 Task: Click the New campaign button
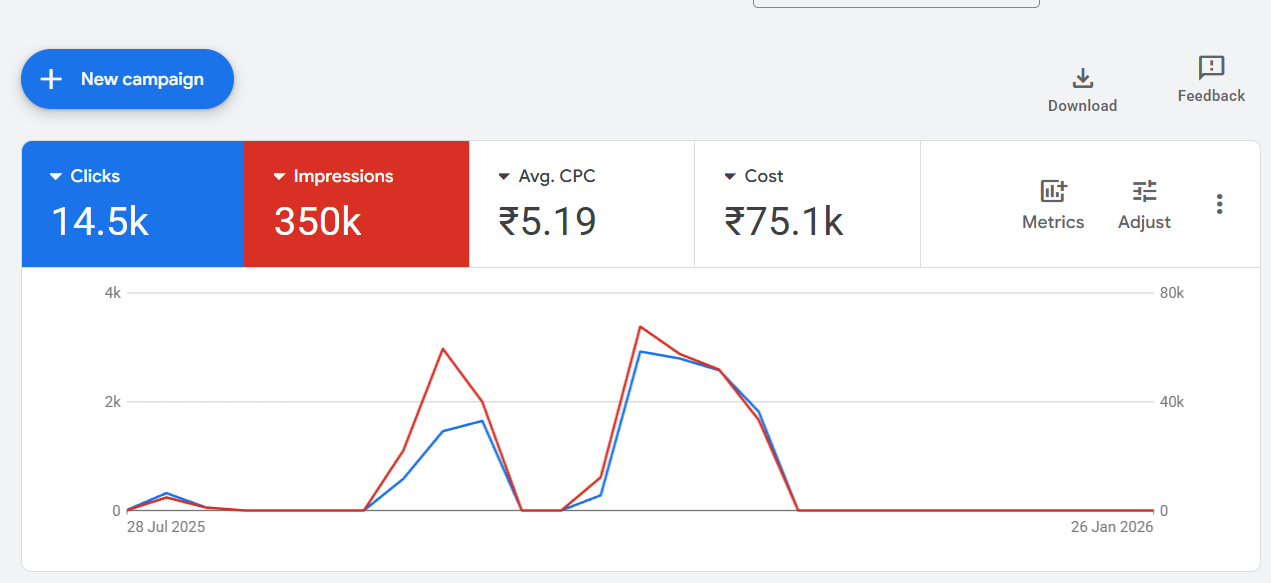coord(127,79)
